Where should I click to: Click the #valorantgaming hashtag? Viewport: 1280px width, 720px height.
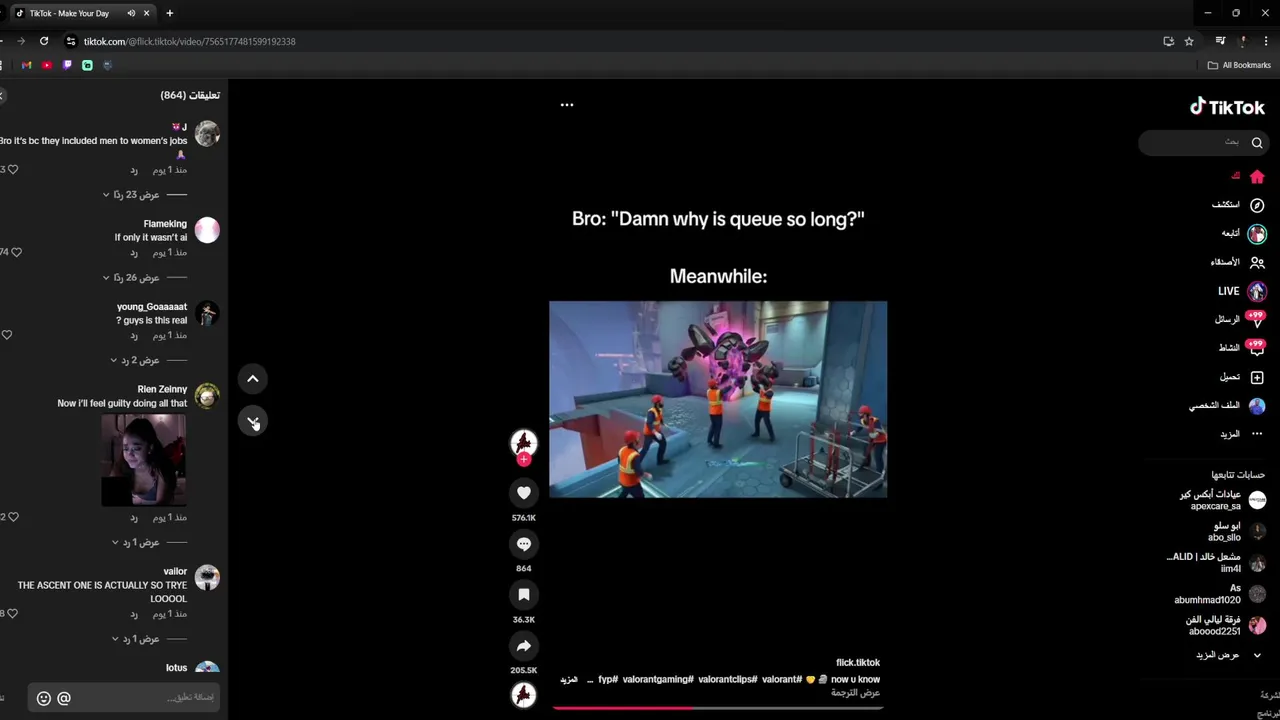[658, 679]
